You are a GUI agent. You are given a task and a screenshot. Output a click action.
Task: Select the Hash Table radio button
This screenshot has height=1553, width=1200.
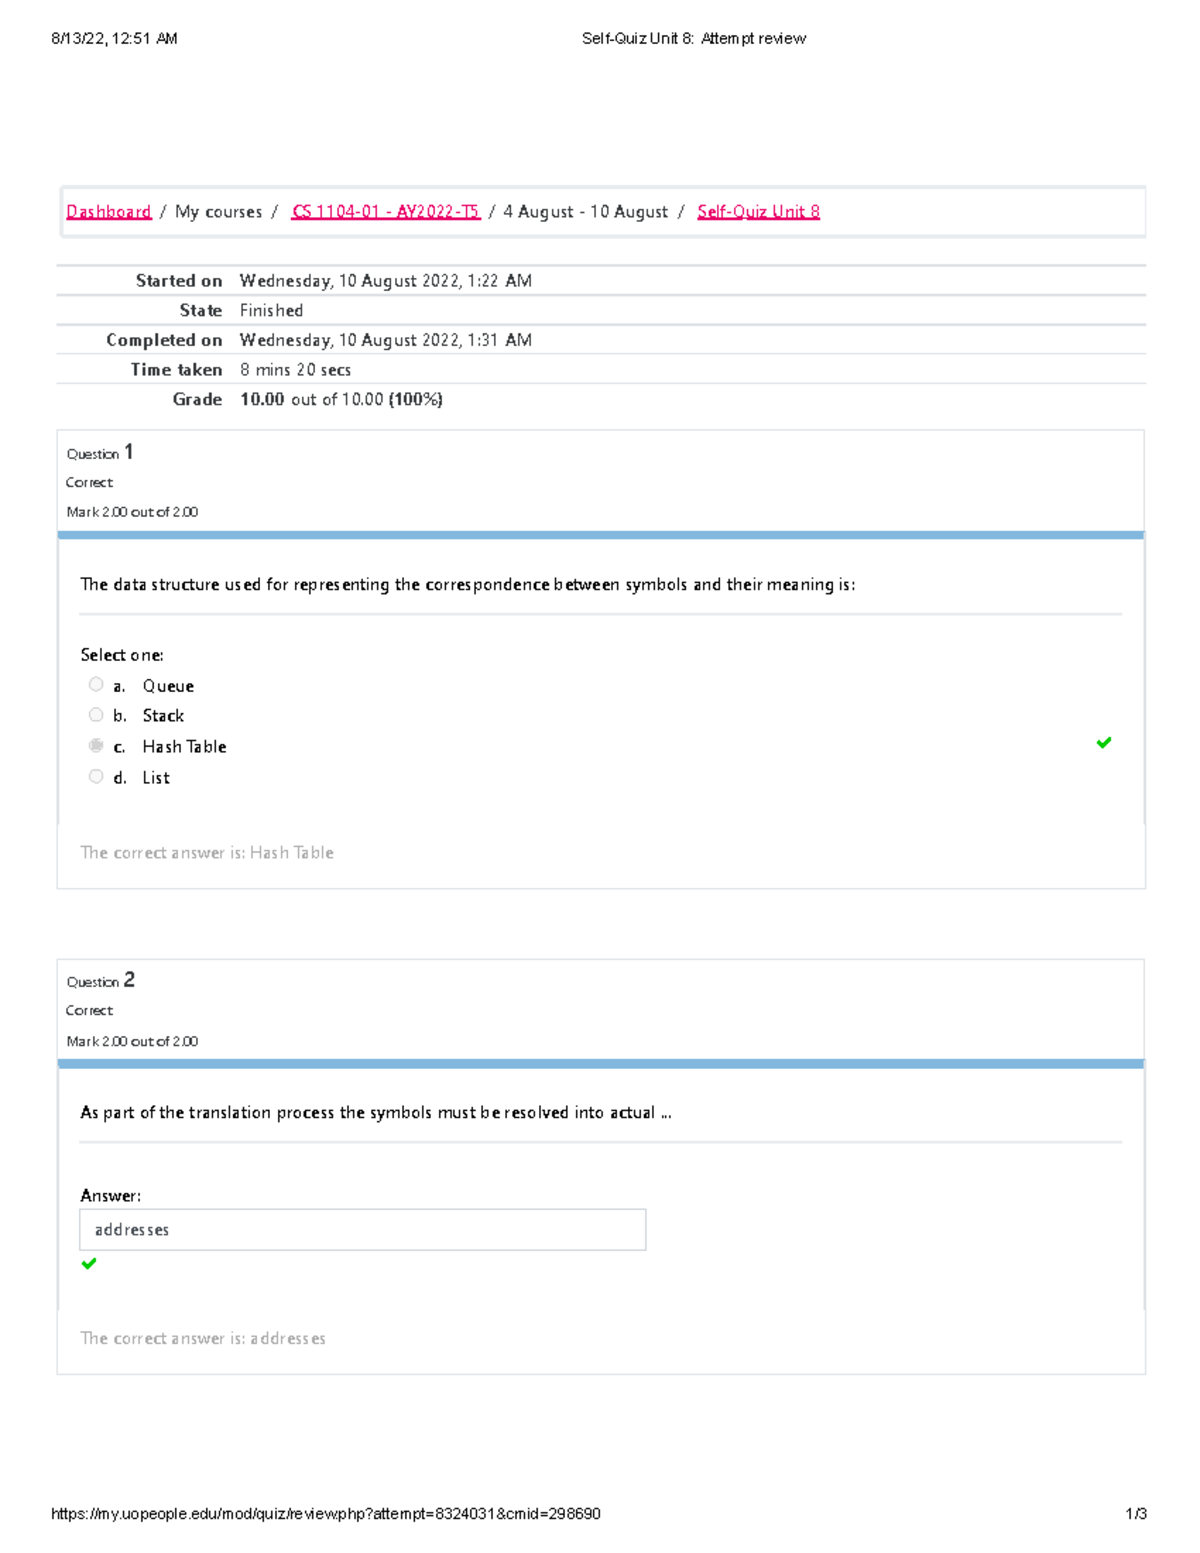[x=96, y=746]
